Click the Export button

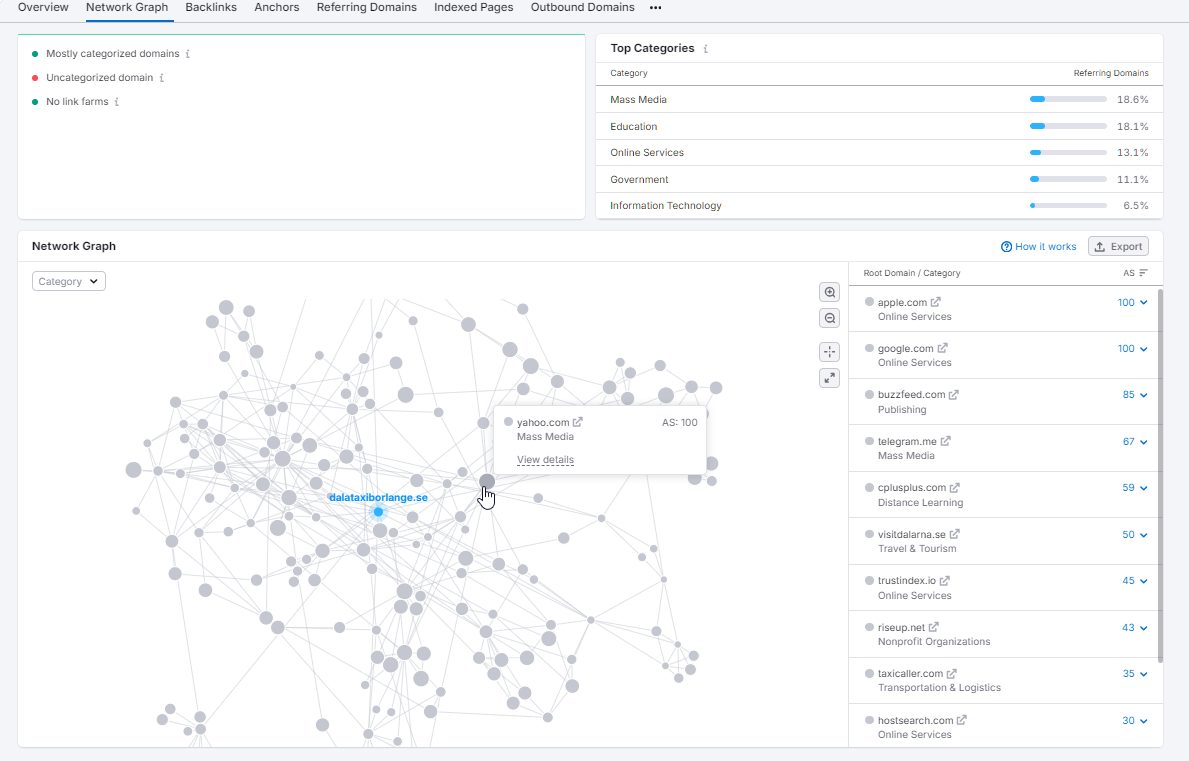tap(1118, 245)
